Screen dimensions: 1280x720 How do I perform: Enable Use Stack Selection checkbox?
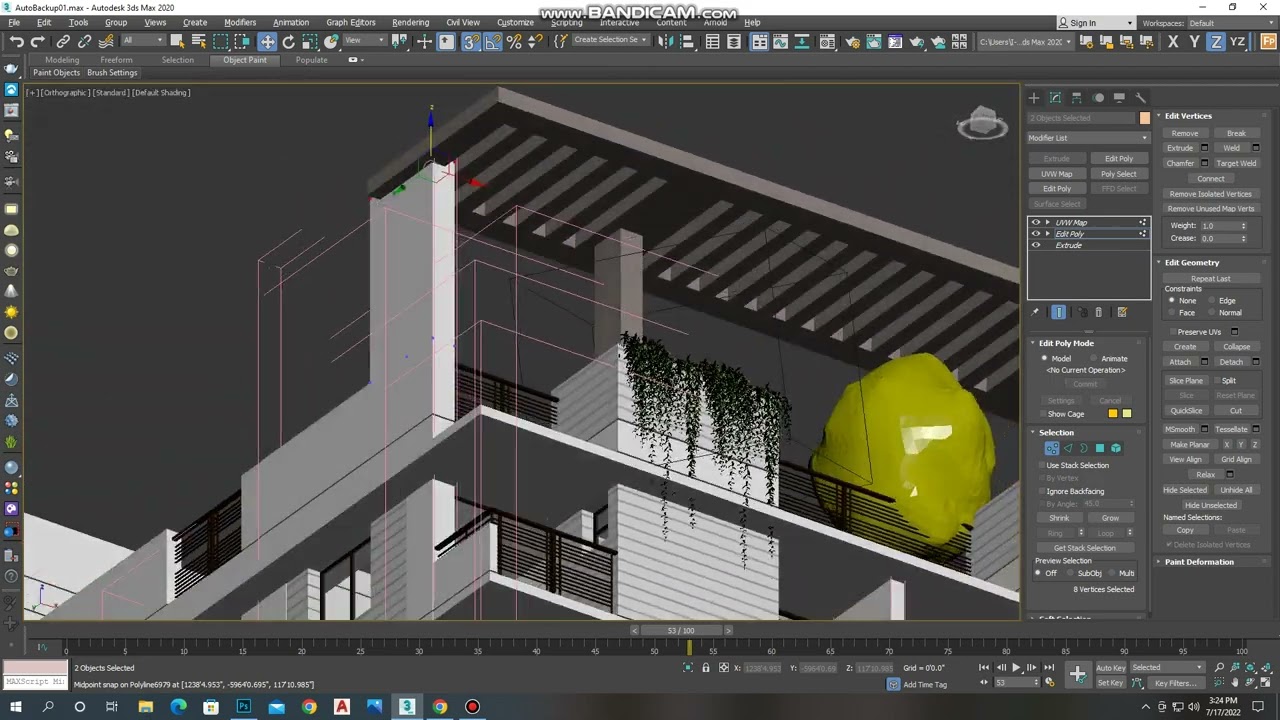pyautogui.click(x=1041, y=465)
